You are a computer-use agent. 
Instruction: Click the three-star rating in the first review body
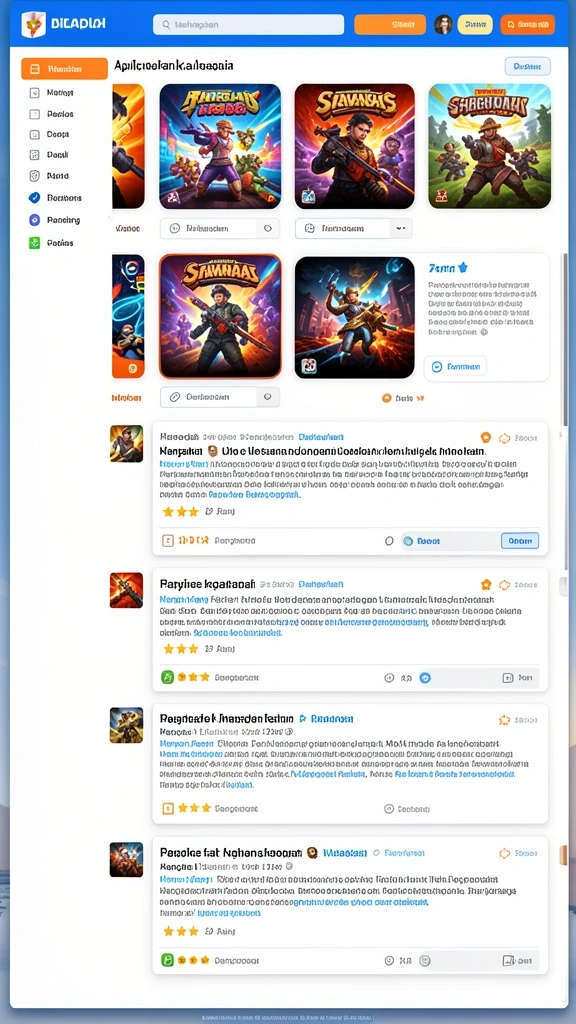(x=180, y=512)
